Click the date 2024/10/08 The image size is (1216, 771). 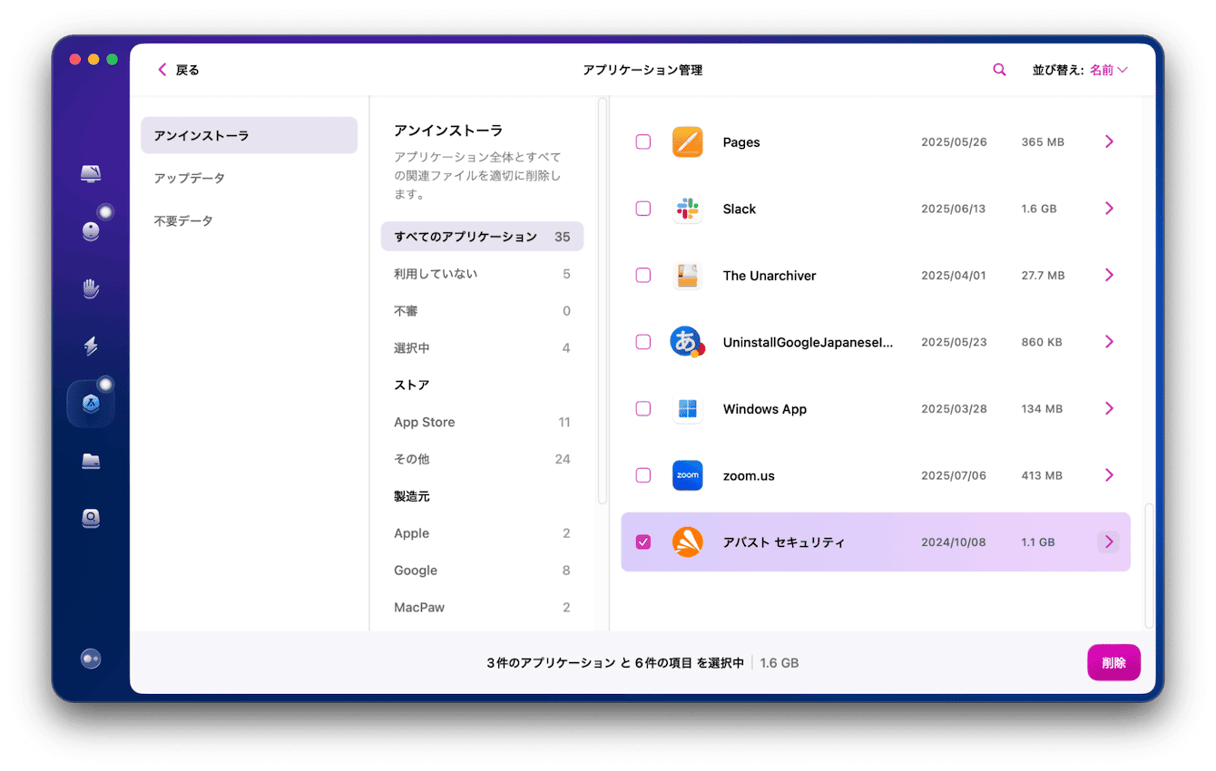click(x=953, y=542)
